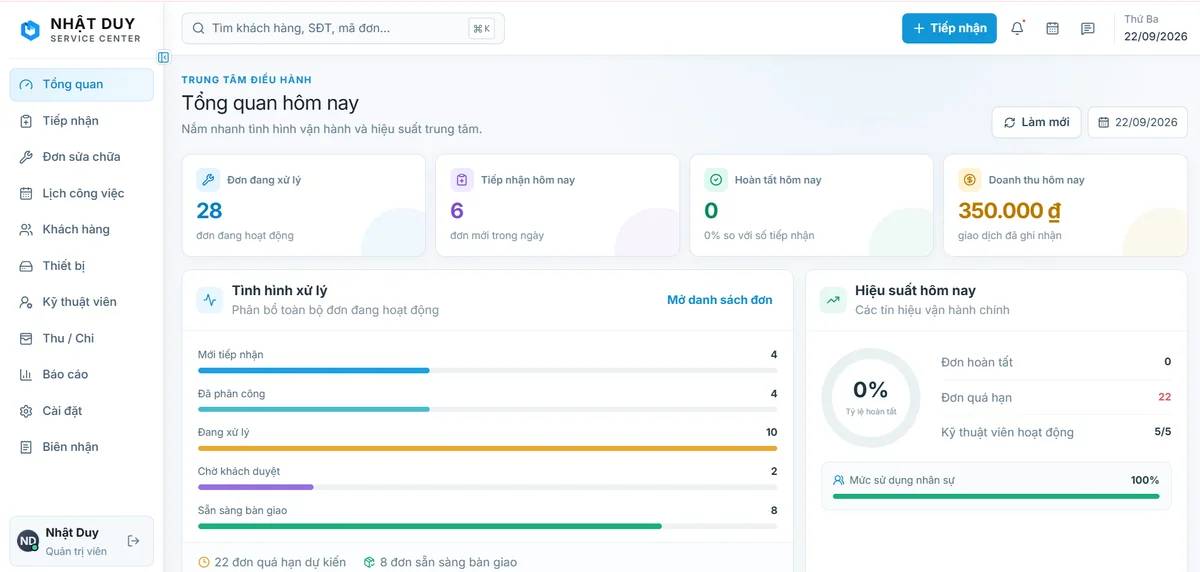
Task: Open Kỹ thuật viên menu item
Action: click(82, 302)
